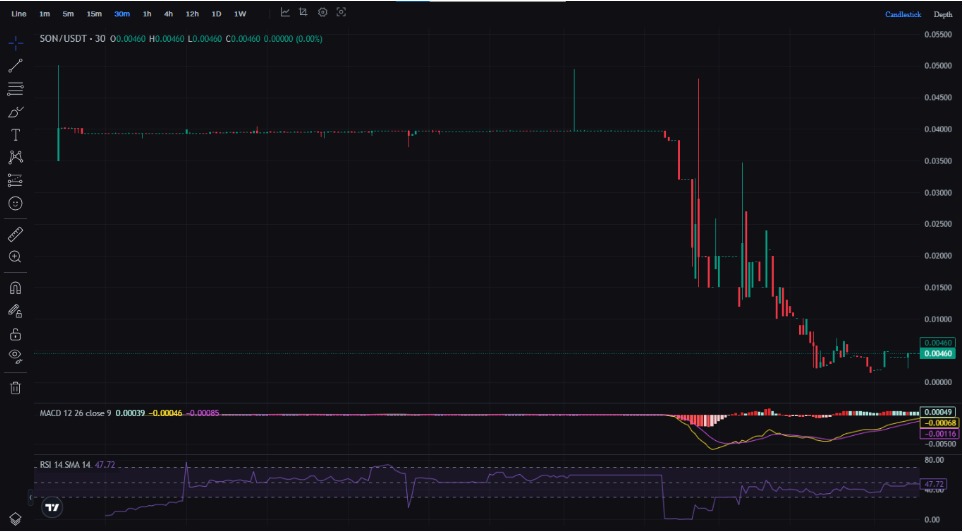Select the 15m timeframe
The image size is (964, 532).
pyautogui.click(x=94, y=14)
